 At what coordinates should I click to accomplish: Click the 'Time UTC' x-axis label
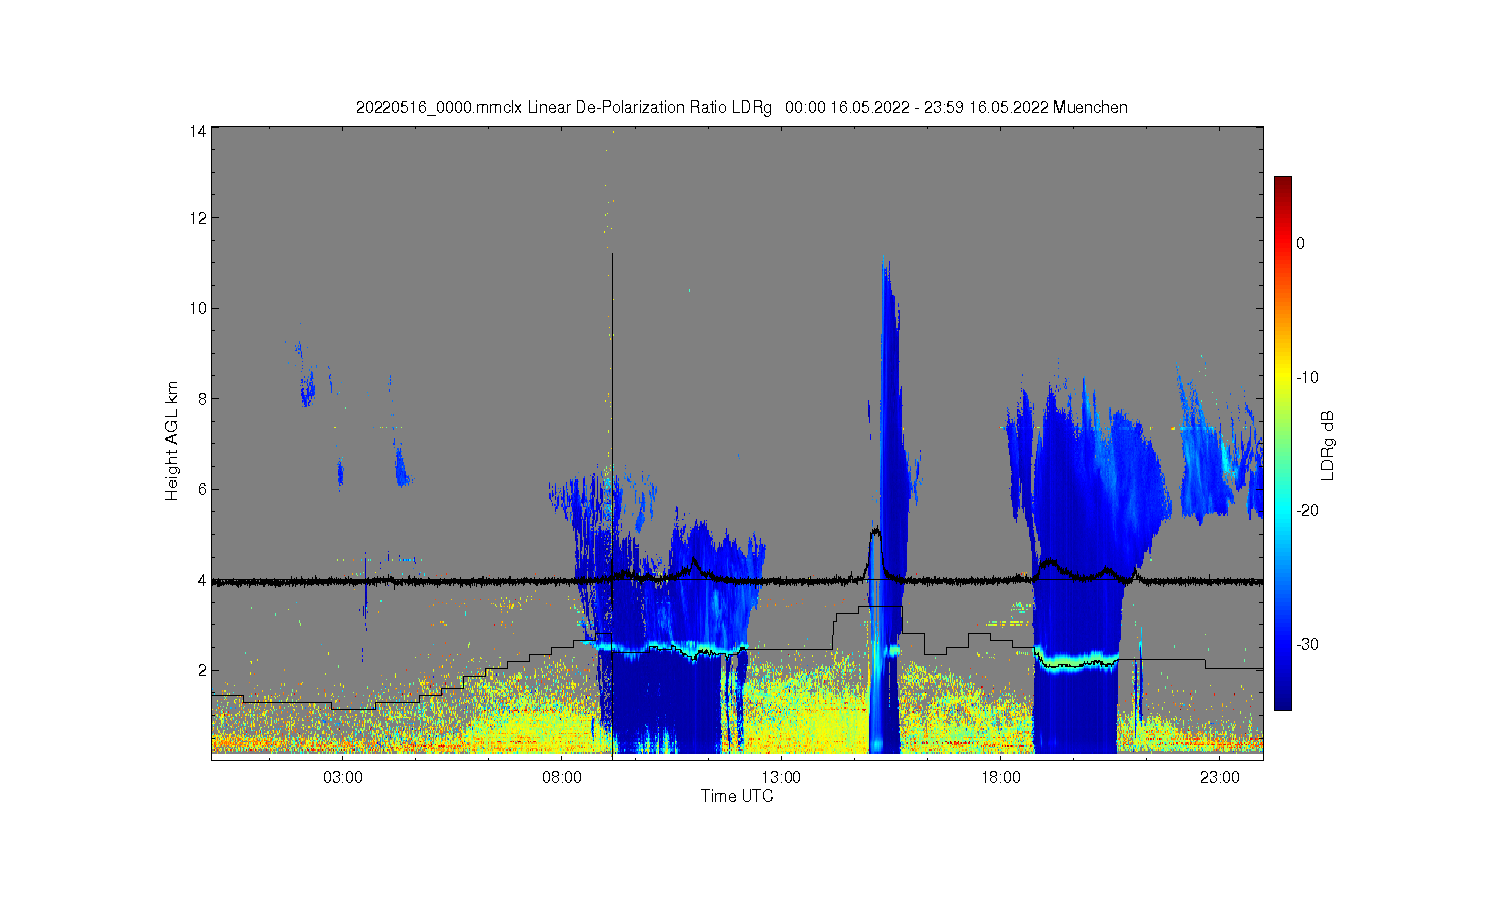click(737, 796)
